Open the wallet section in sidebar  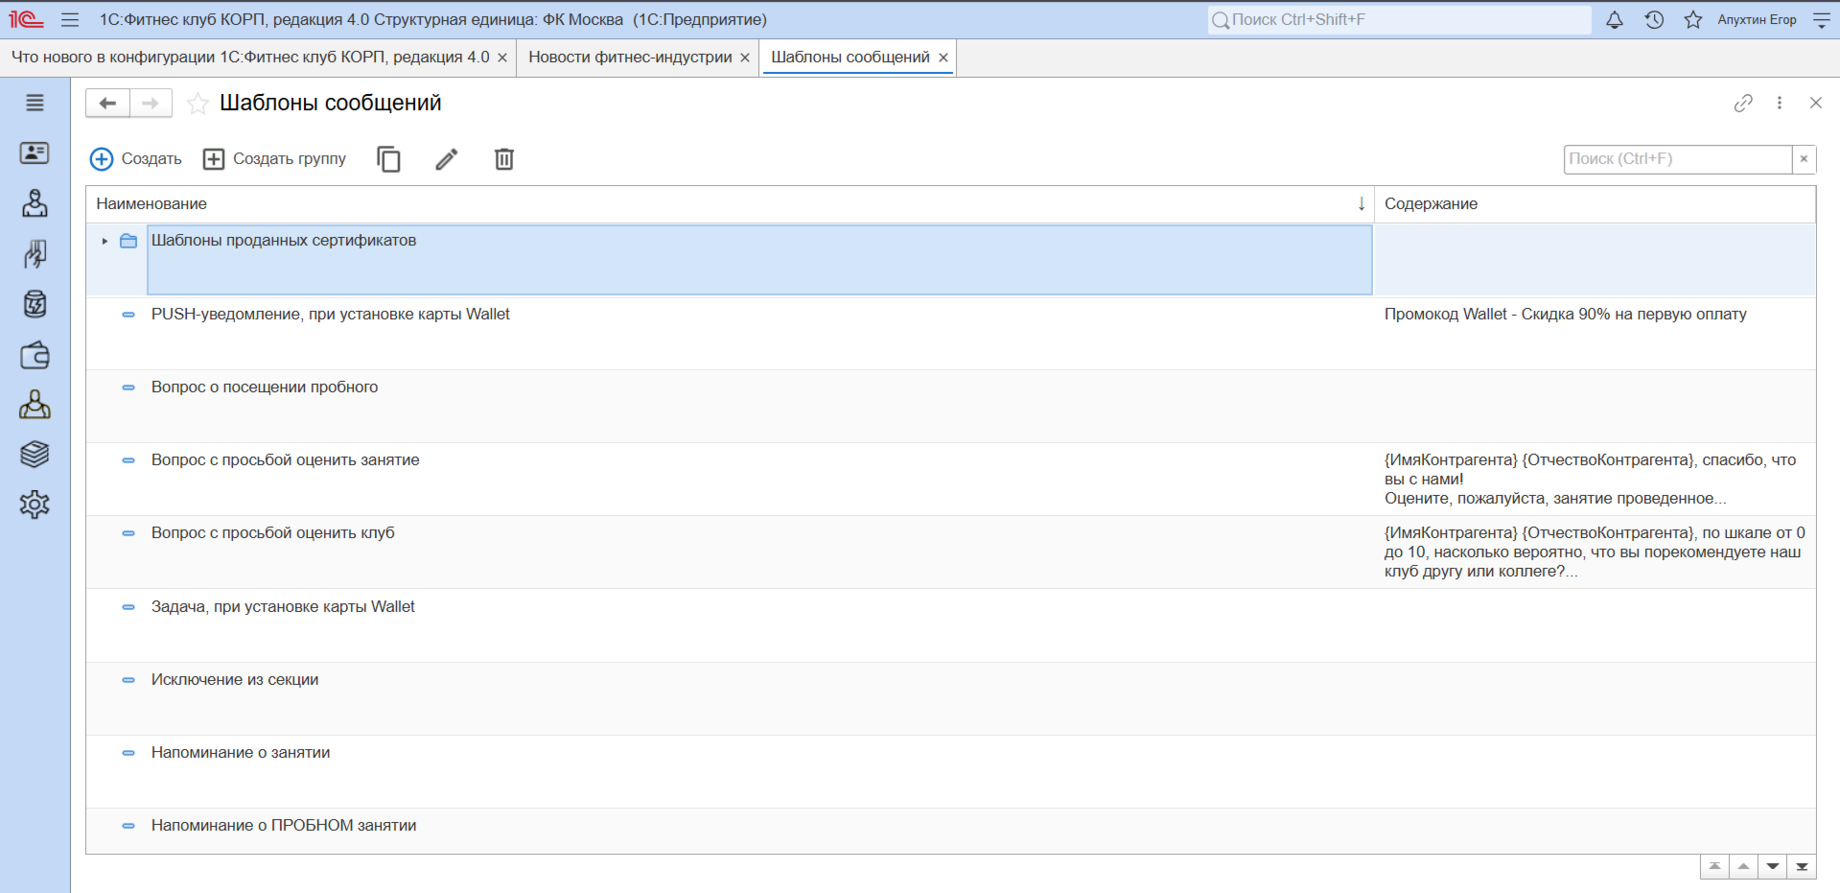tap(35, 355)
